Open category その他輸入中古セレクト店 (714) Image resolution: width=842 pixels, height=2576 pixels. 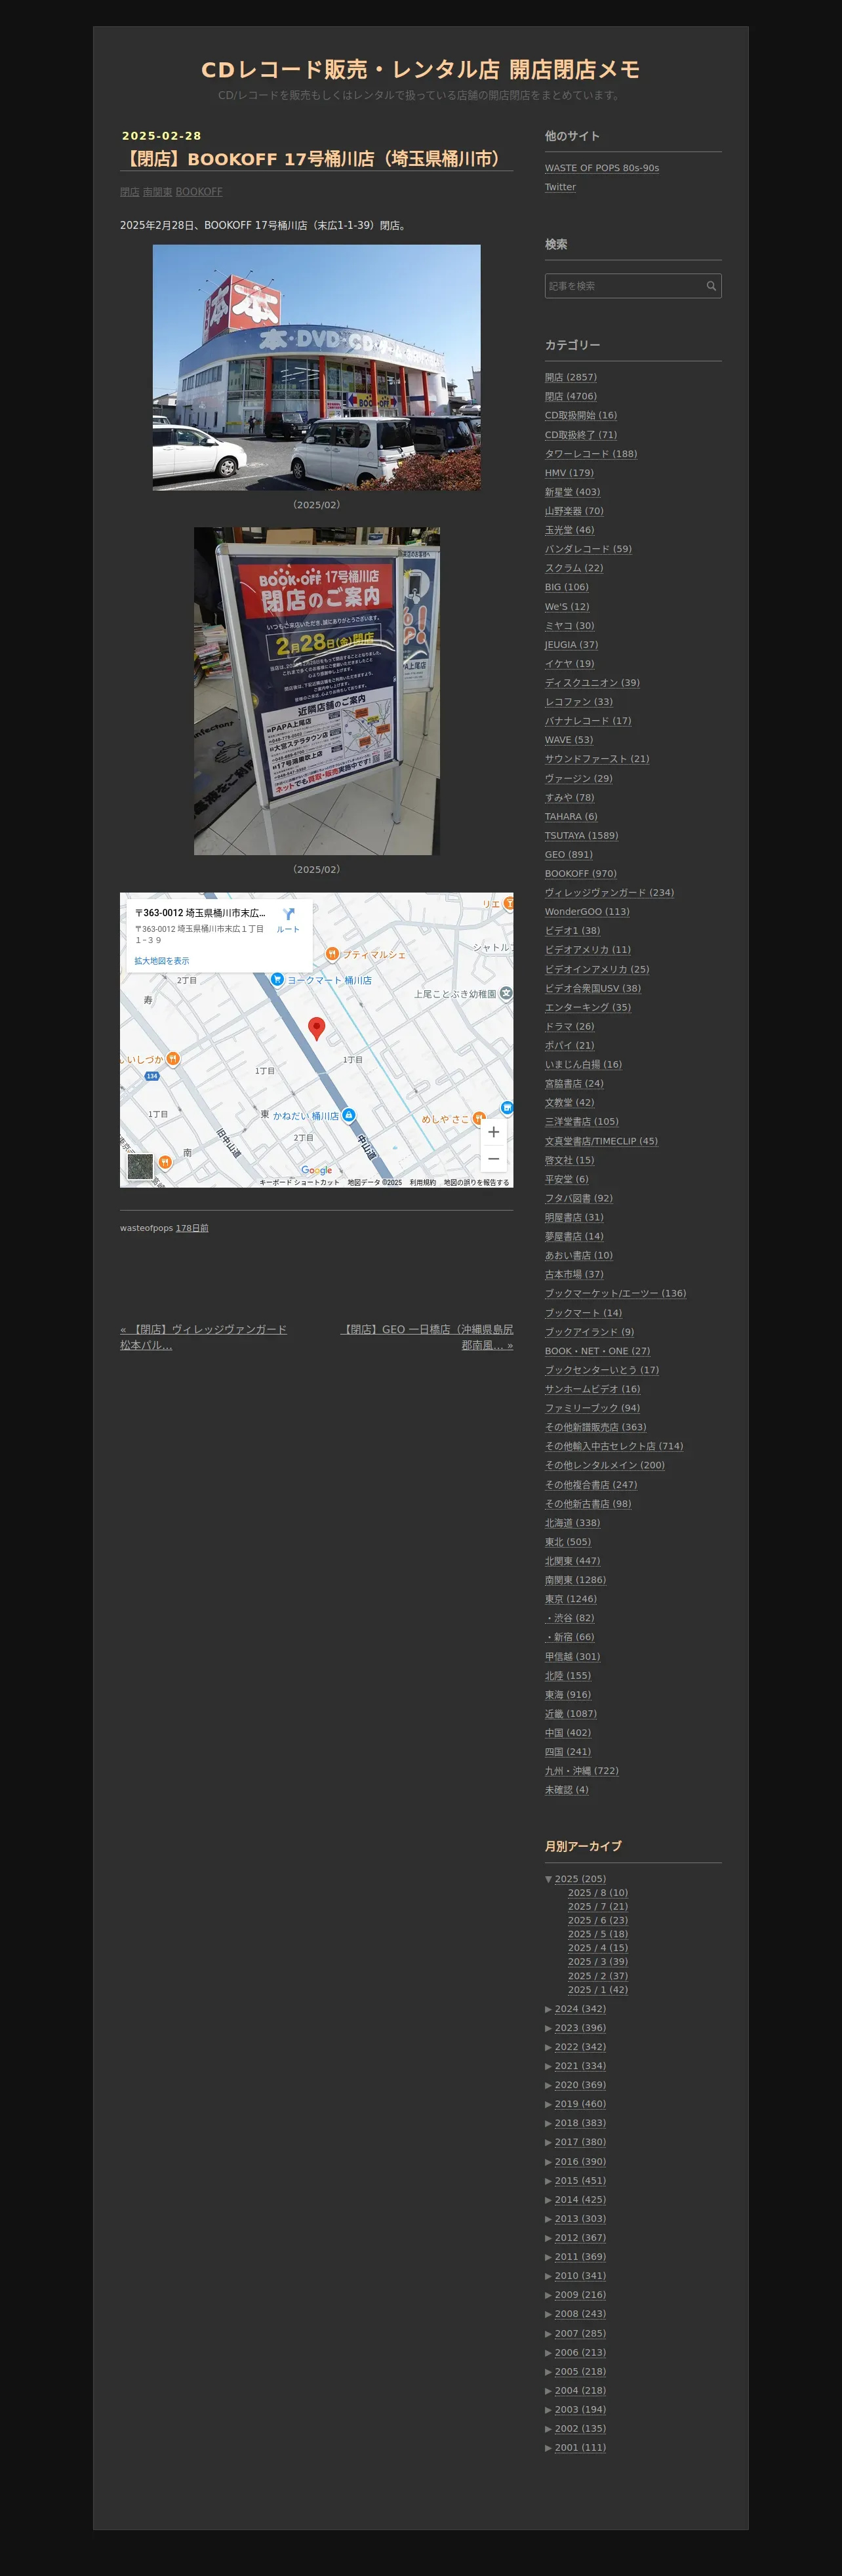point(614,1447)
